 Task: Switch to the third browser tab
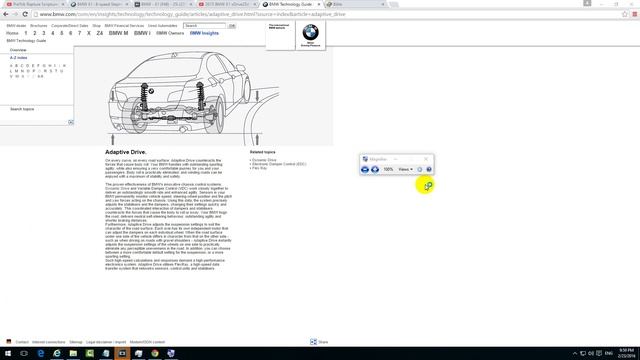[x=164, y=4]
